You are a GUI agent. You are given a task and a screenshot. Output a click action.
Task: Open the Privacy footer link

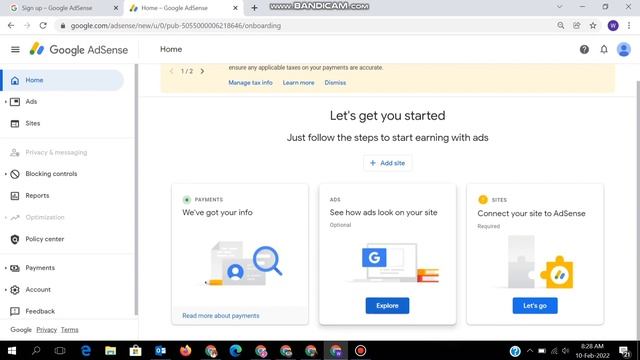[47, 330]
